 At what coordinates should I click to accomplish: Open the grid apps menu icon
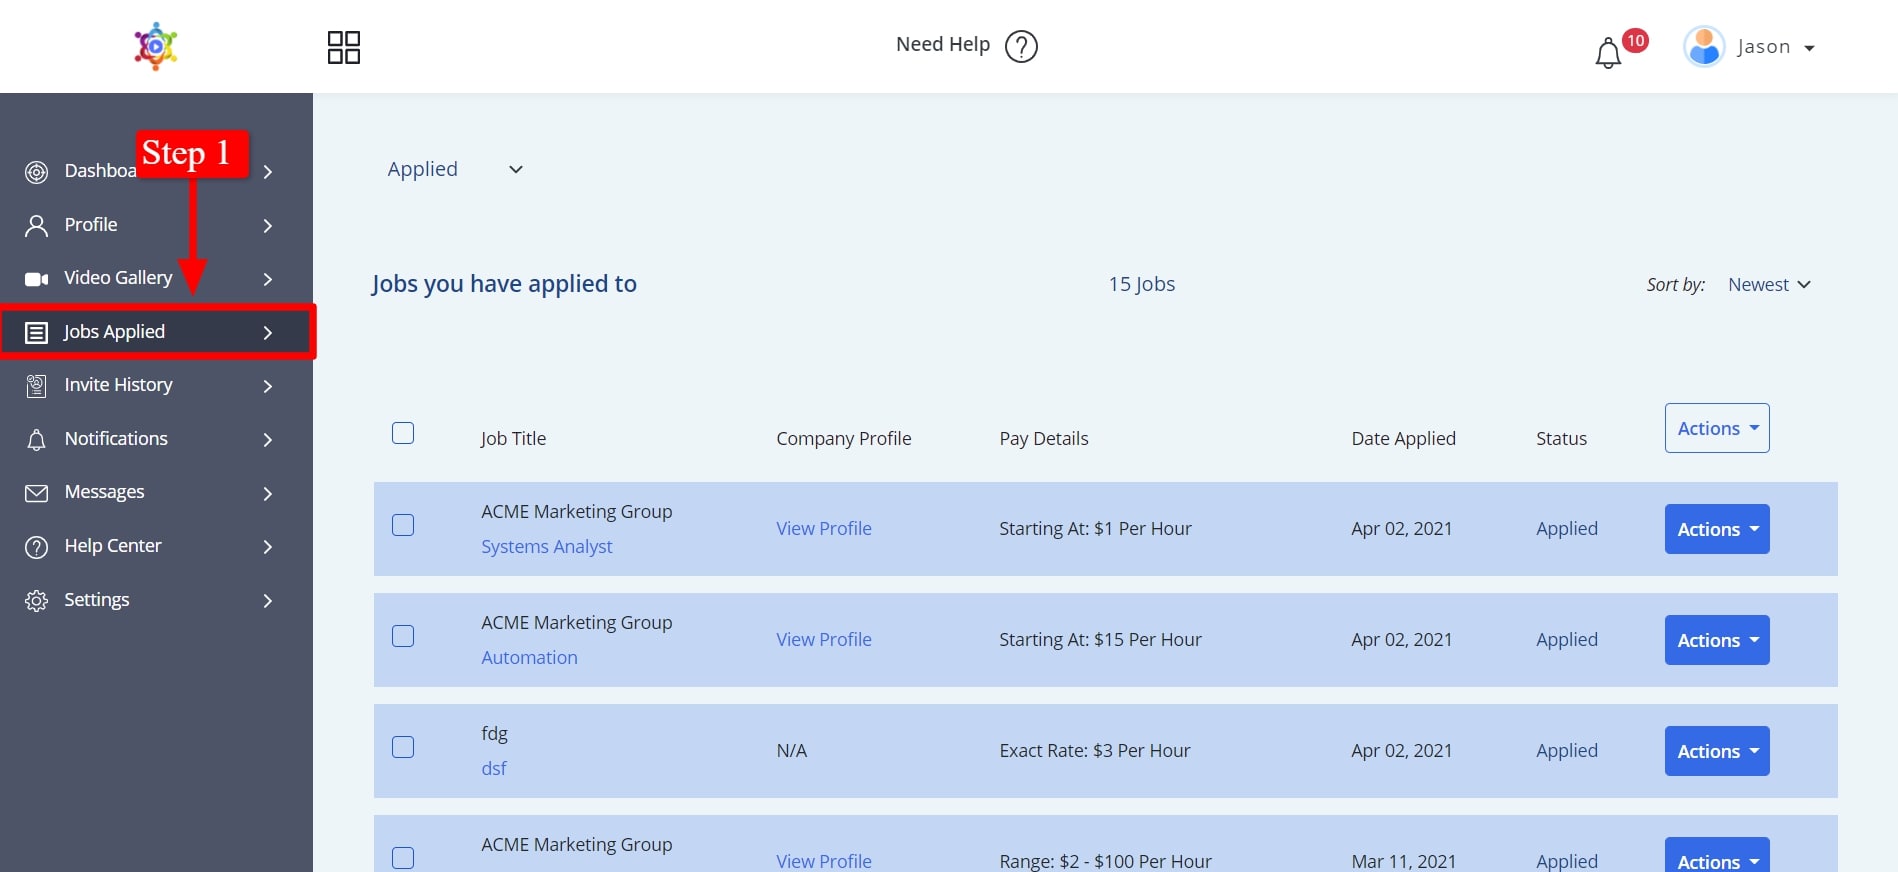[343, 47]
